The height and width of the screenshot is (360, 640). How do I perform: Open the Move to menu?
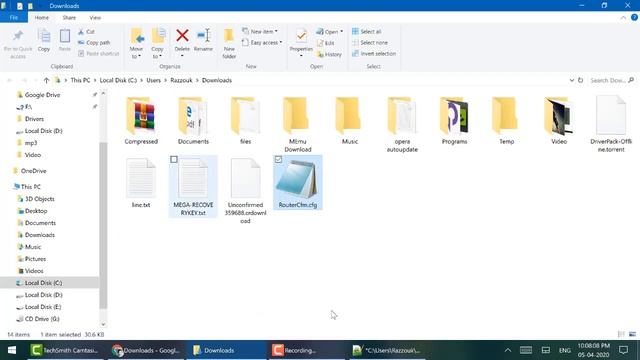pos(136,44)
